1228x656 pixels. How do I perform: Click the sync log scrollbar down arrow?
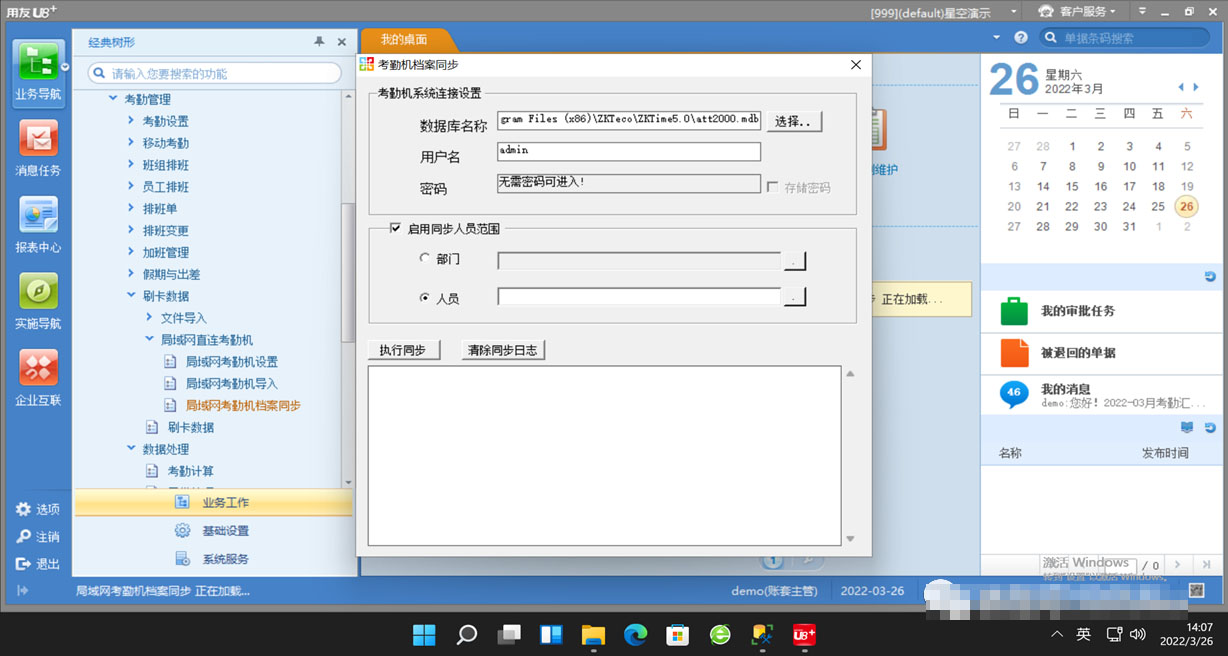tap(850, 539)
